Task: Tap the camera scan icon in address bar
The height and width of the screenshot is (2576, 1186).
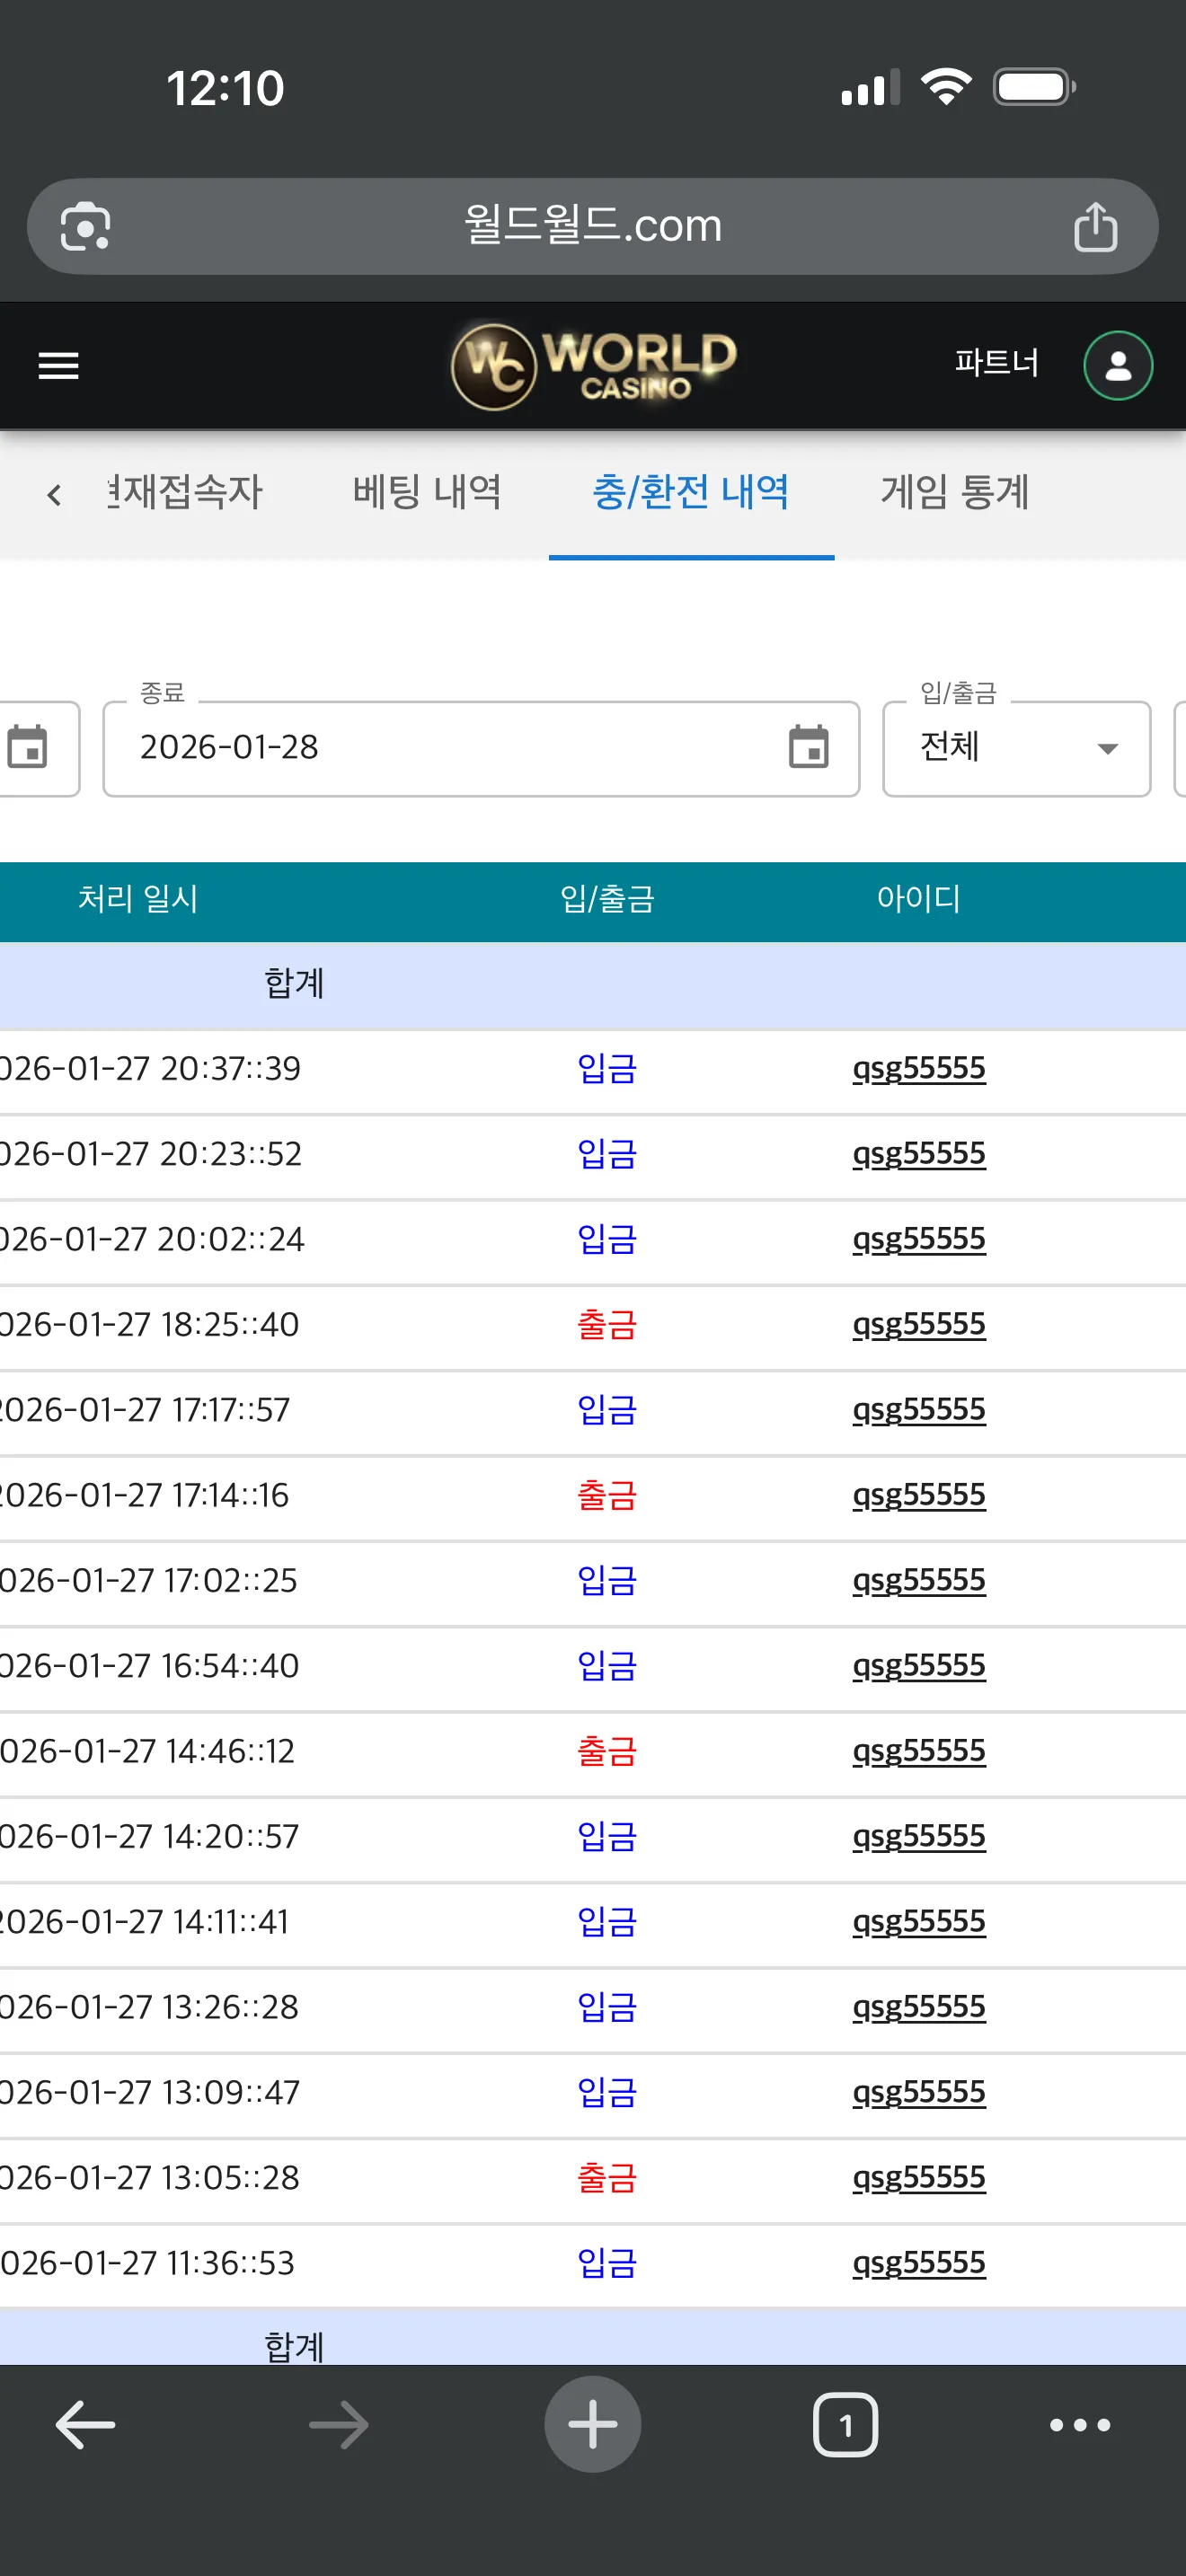Action: [86, 227]
